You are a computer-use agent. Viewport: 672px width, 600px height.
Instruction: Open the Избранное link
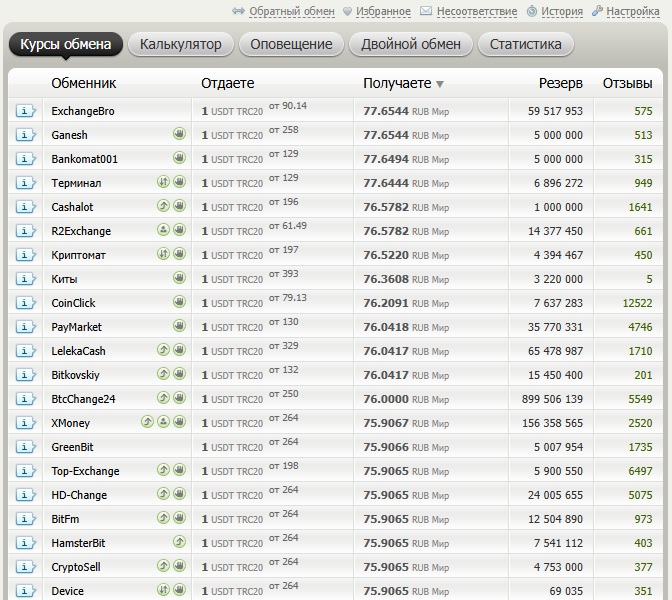[x=383, y=11]
